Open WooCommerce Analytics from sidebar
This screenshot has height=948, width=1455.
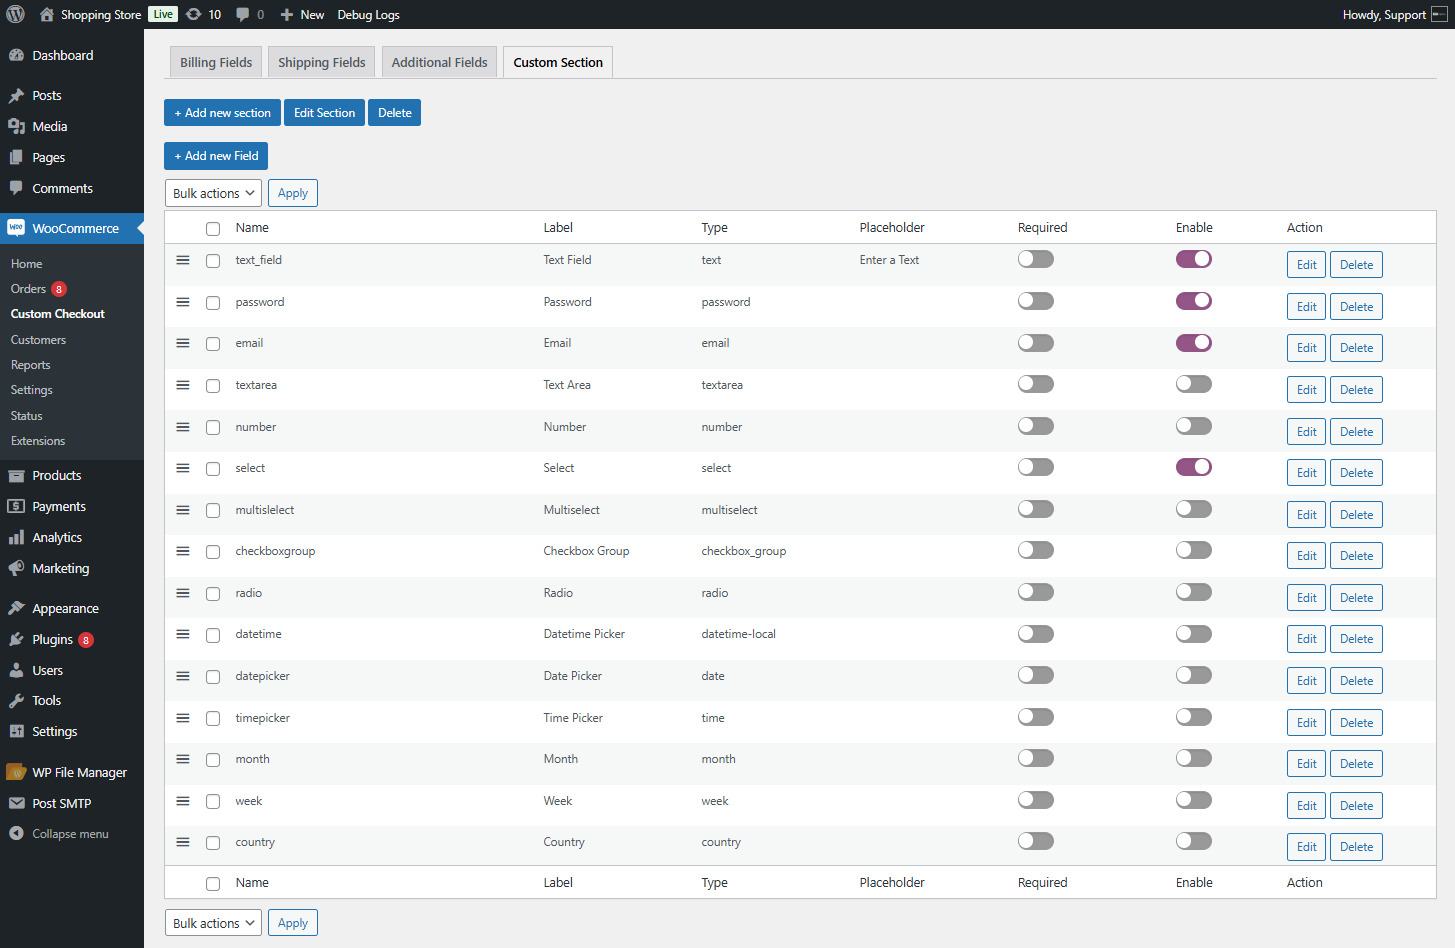click(x=57, y=537)
